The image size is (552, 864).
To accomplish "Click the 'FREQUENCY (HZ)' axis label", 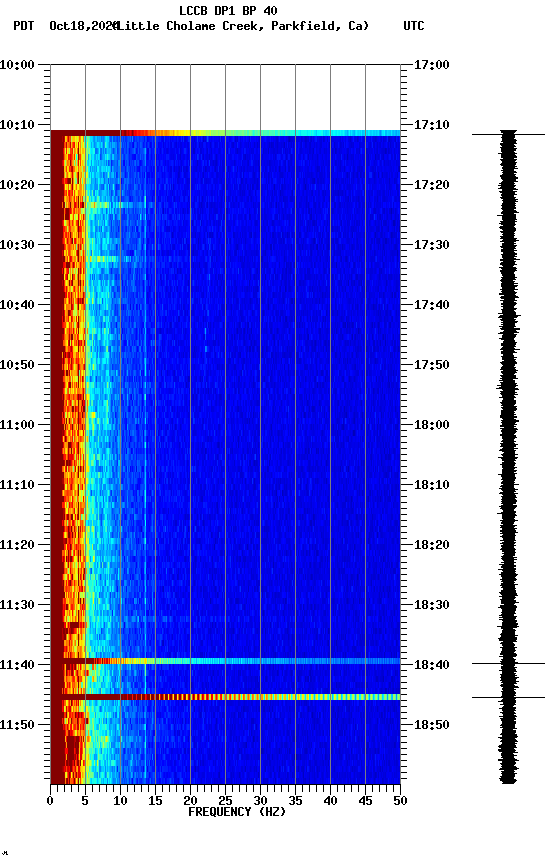I will click(237, 812).
